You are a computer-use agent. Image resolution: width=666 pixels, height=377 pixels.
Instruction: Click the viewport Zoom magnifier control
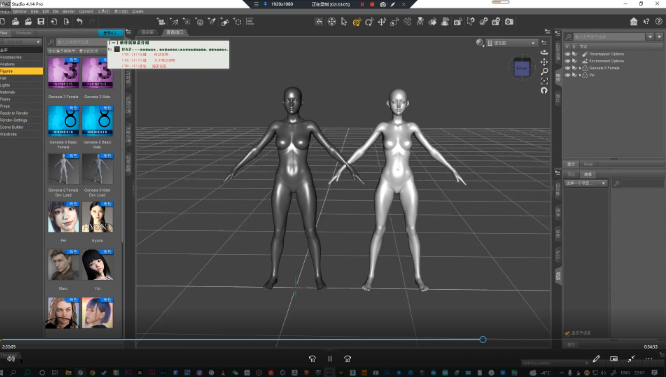click(544, 72)
